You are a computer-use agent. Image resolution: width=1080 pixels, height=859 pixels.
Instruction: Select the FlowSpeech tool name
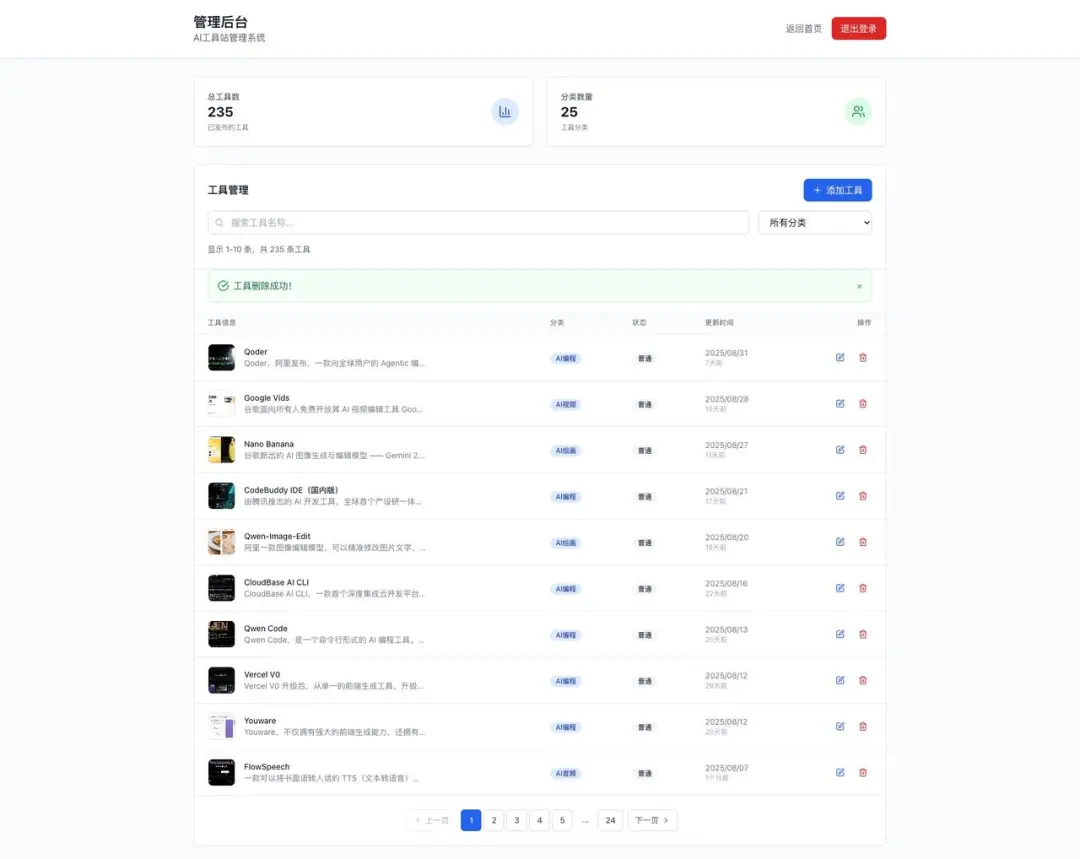(x=267, y=767)
